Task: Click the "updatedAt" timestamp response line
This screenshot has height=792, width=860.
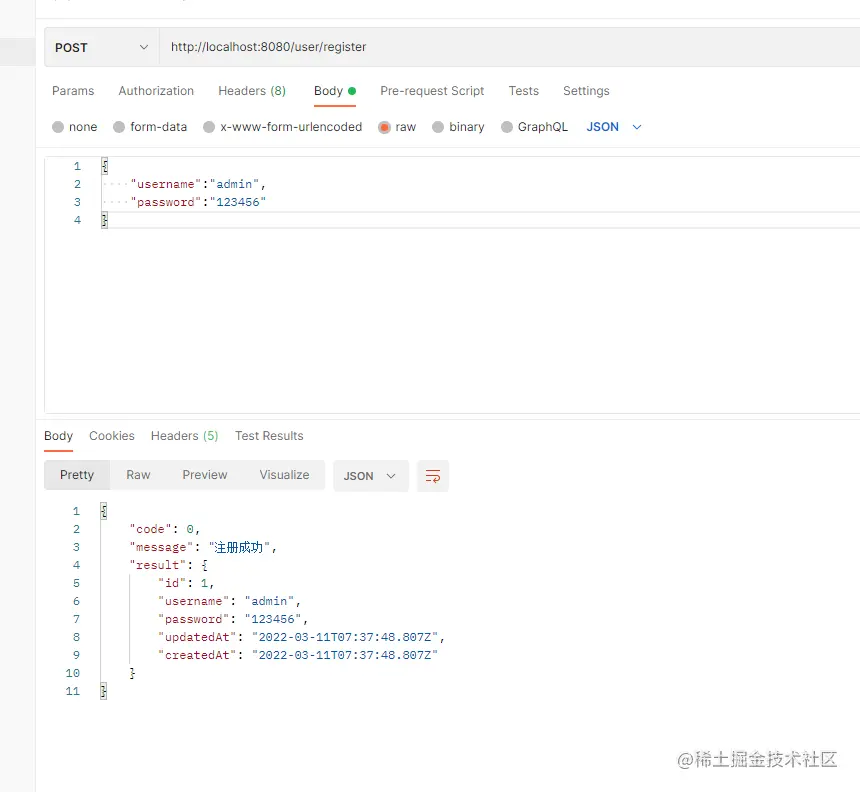Action: click(301, 637)
